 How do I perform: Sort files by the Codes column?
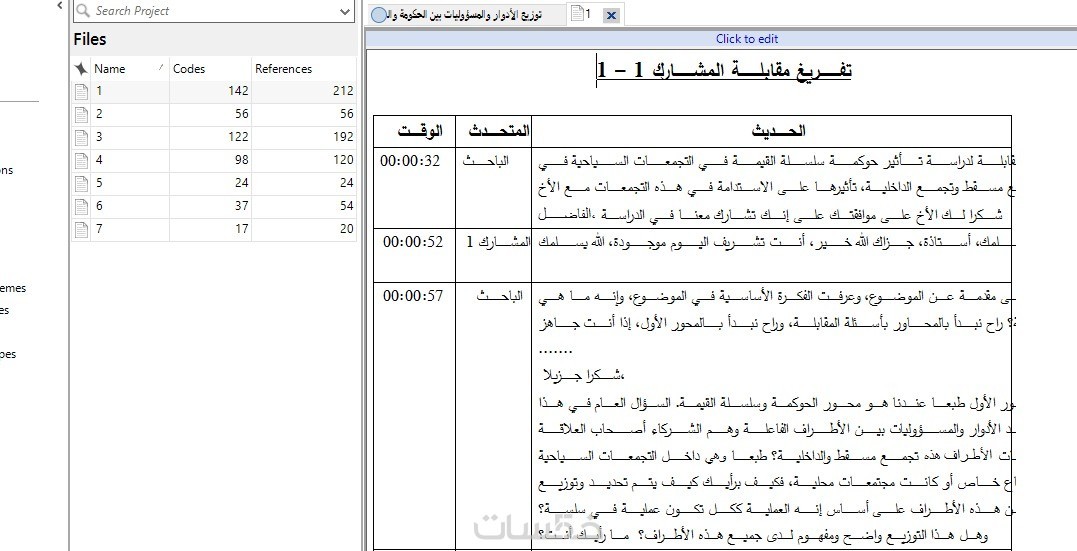click(x=210, y=69)
